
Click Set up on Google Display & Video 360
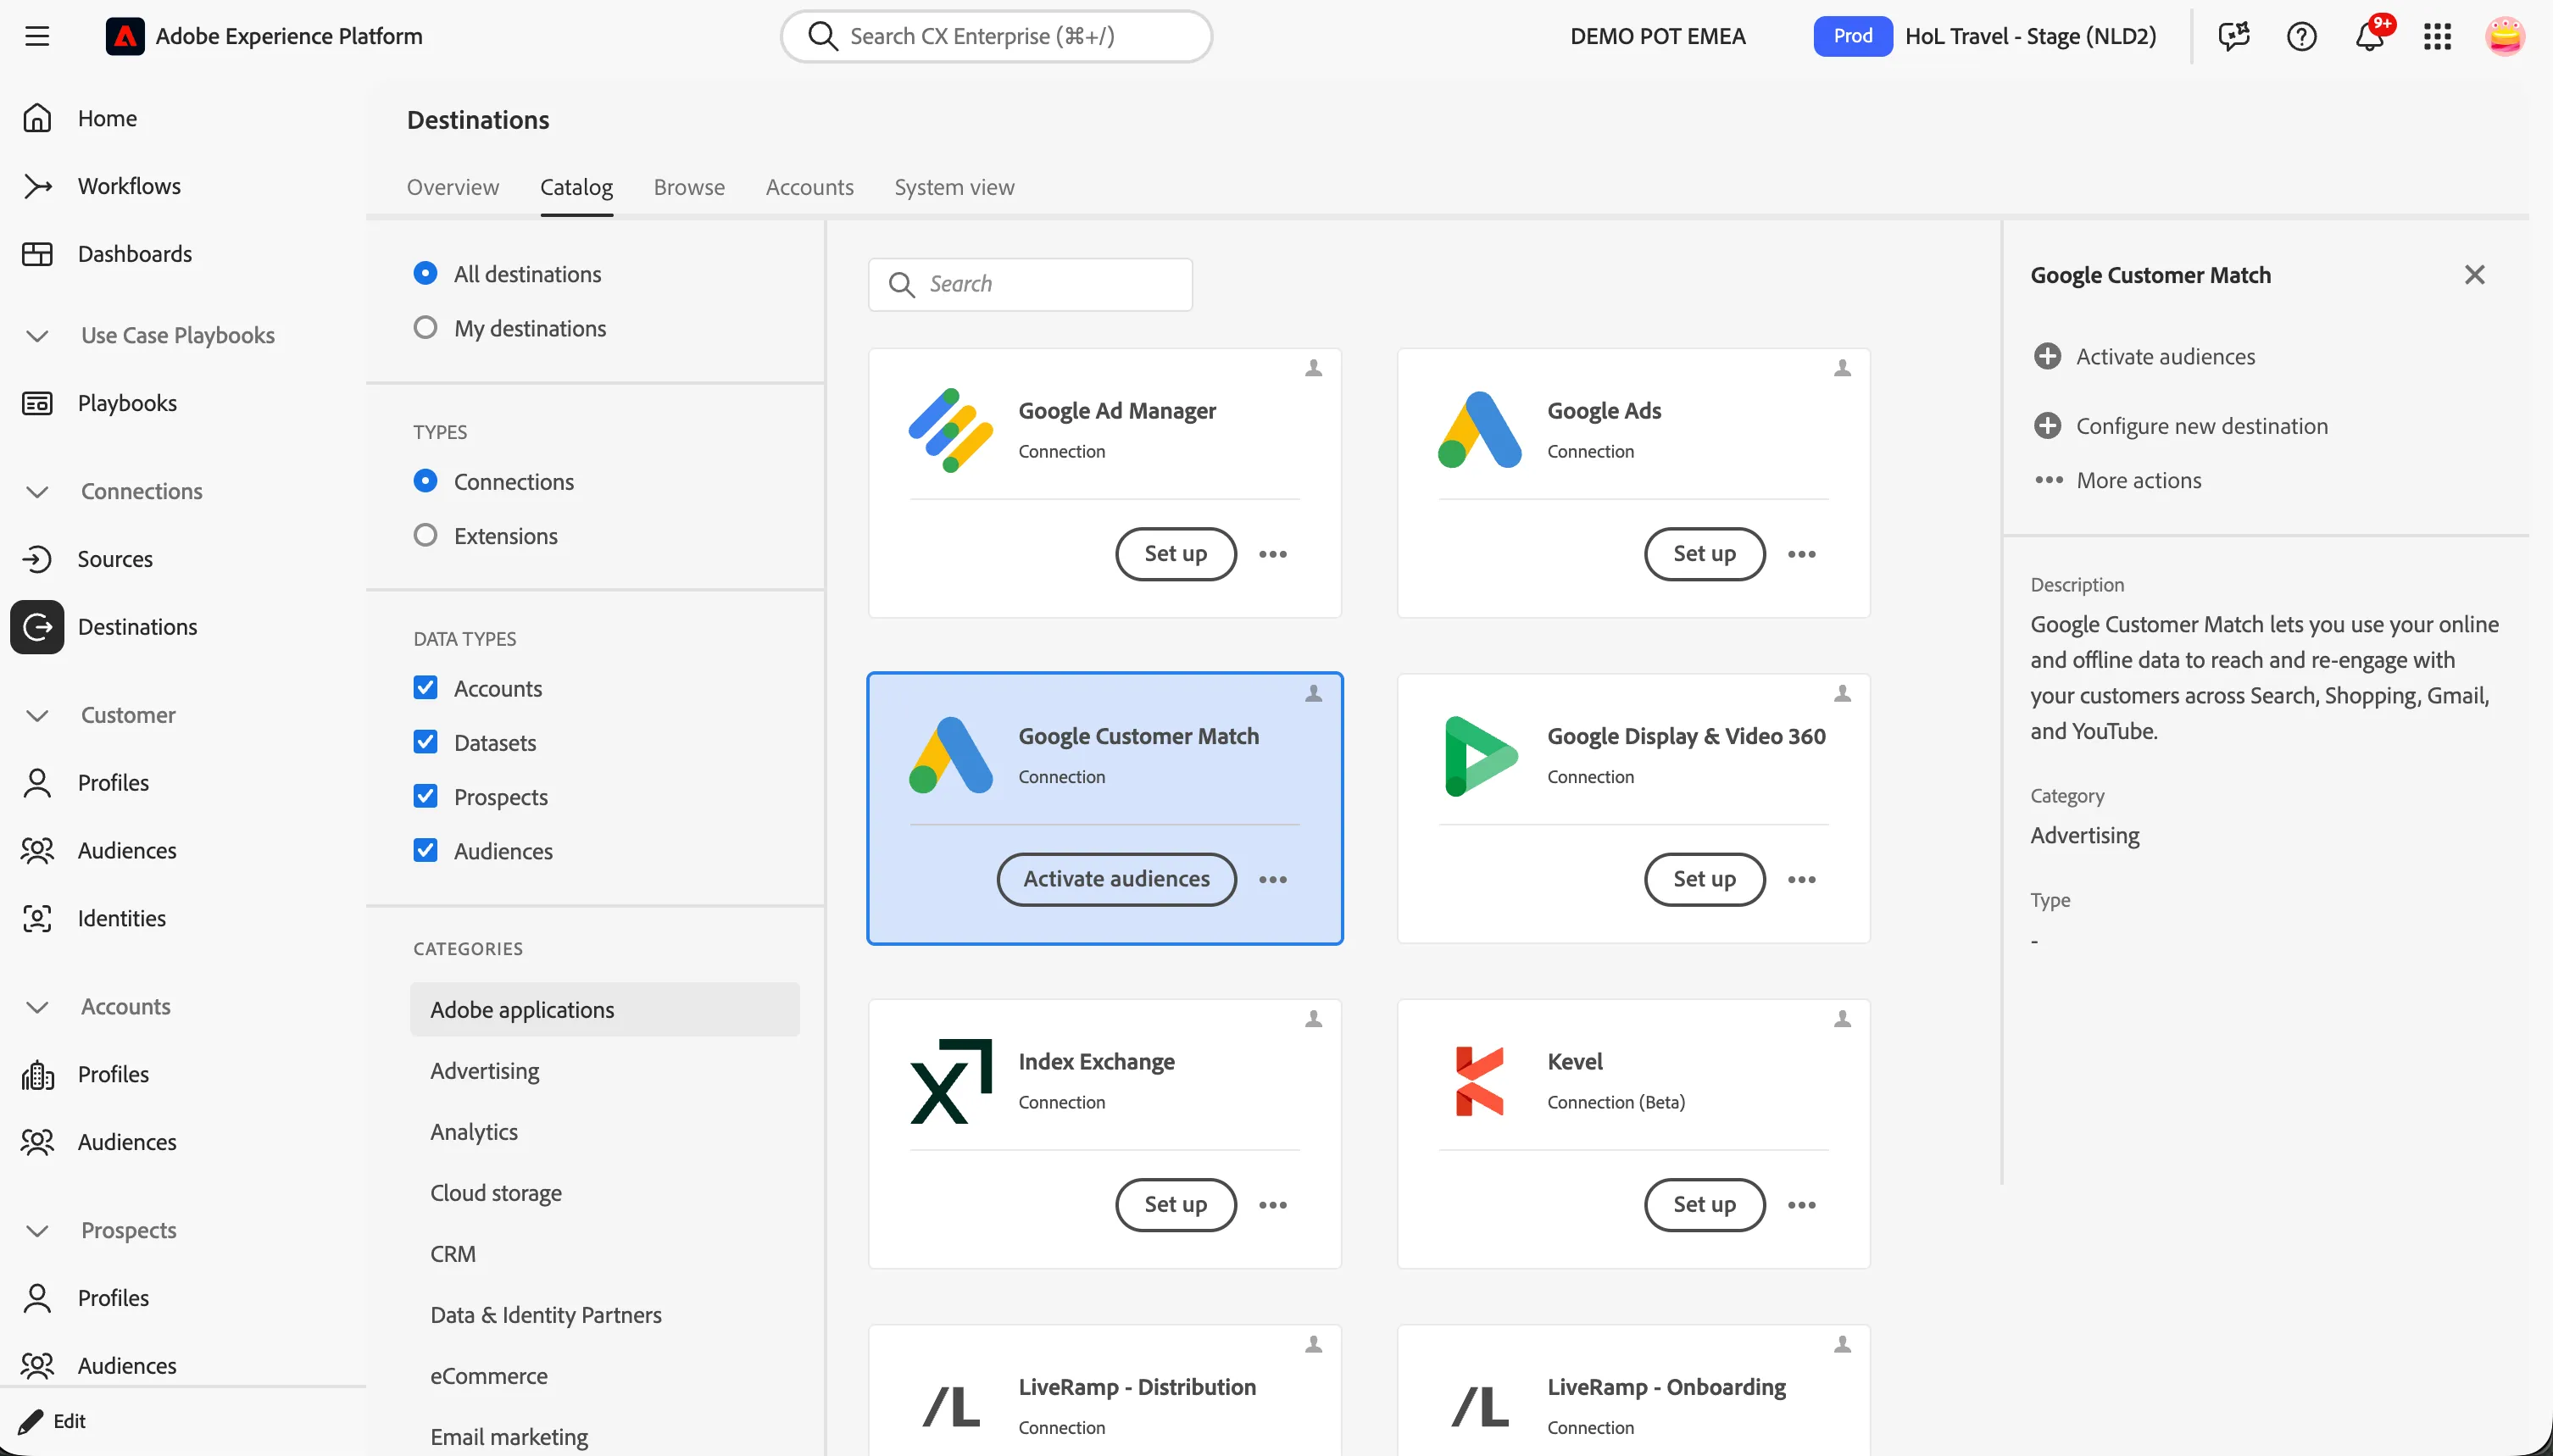click(x=1704, y=880)
